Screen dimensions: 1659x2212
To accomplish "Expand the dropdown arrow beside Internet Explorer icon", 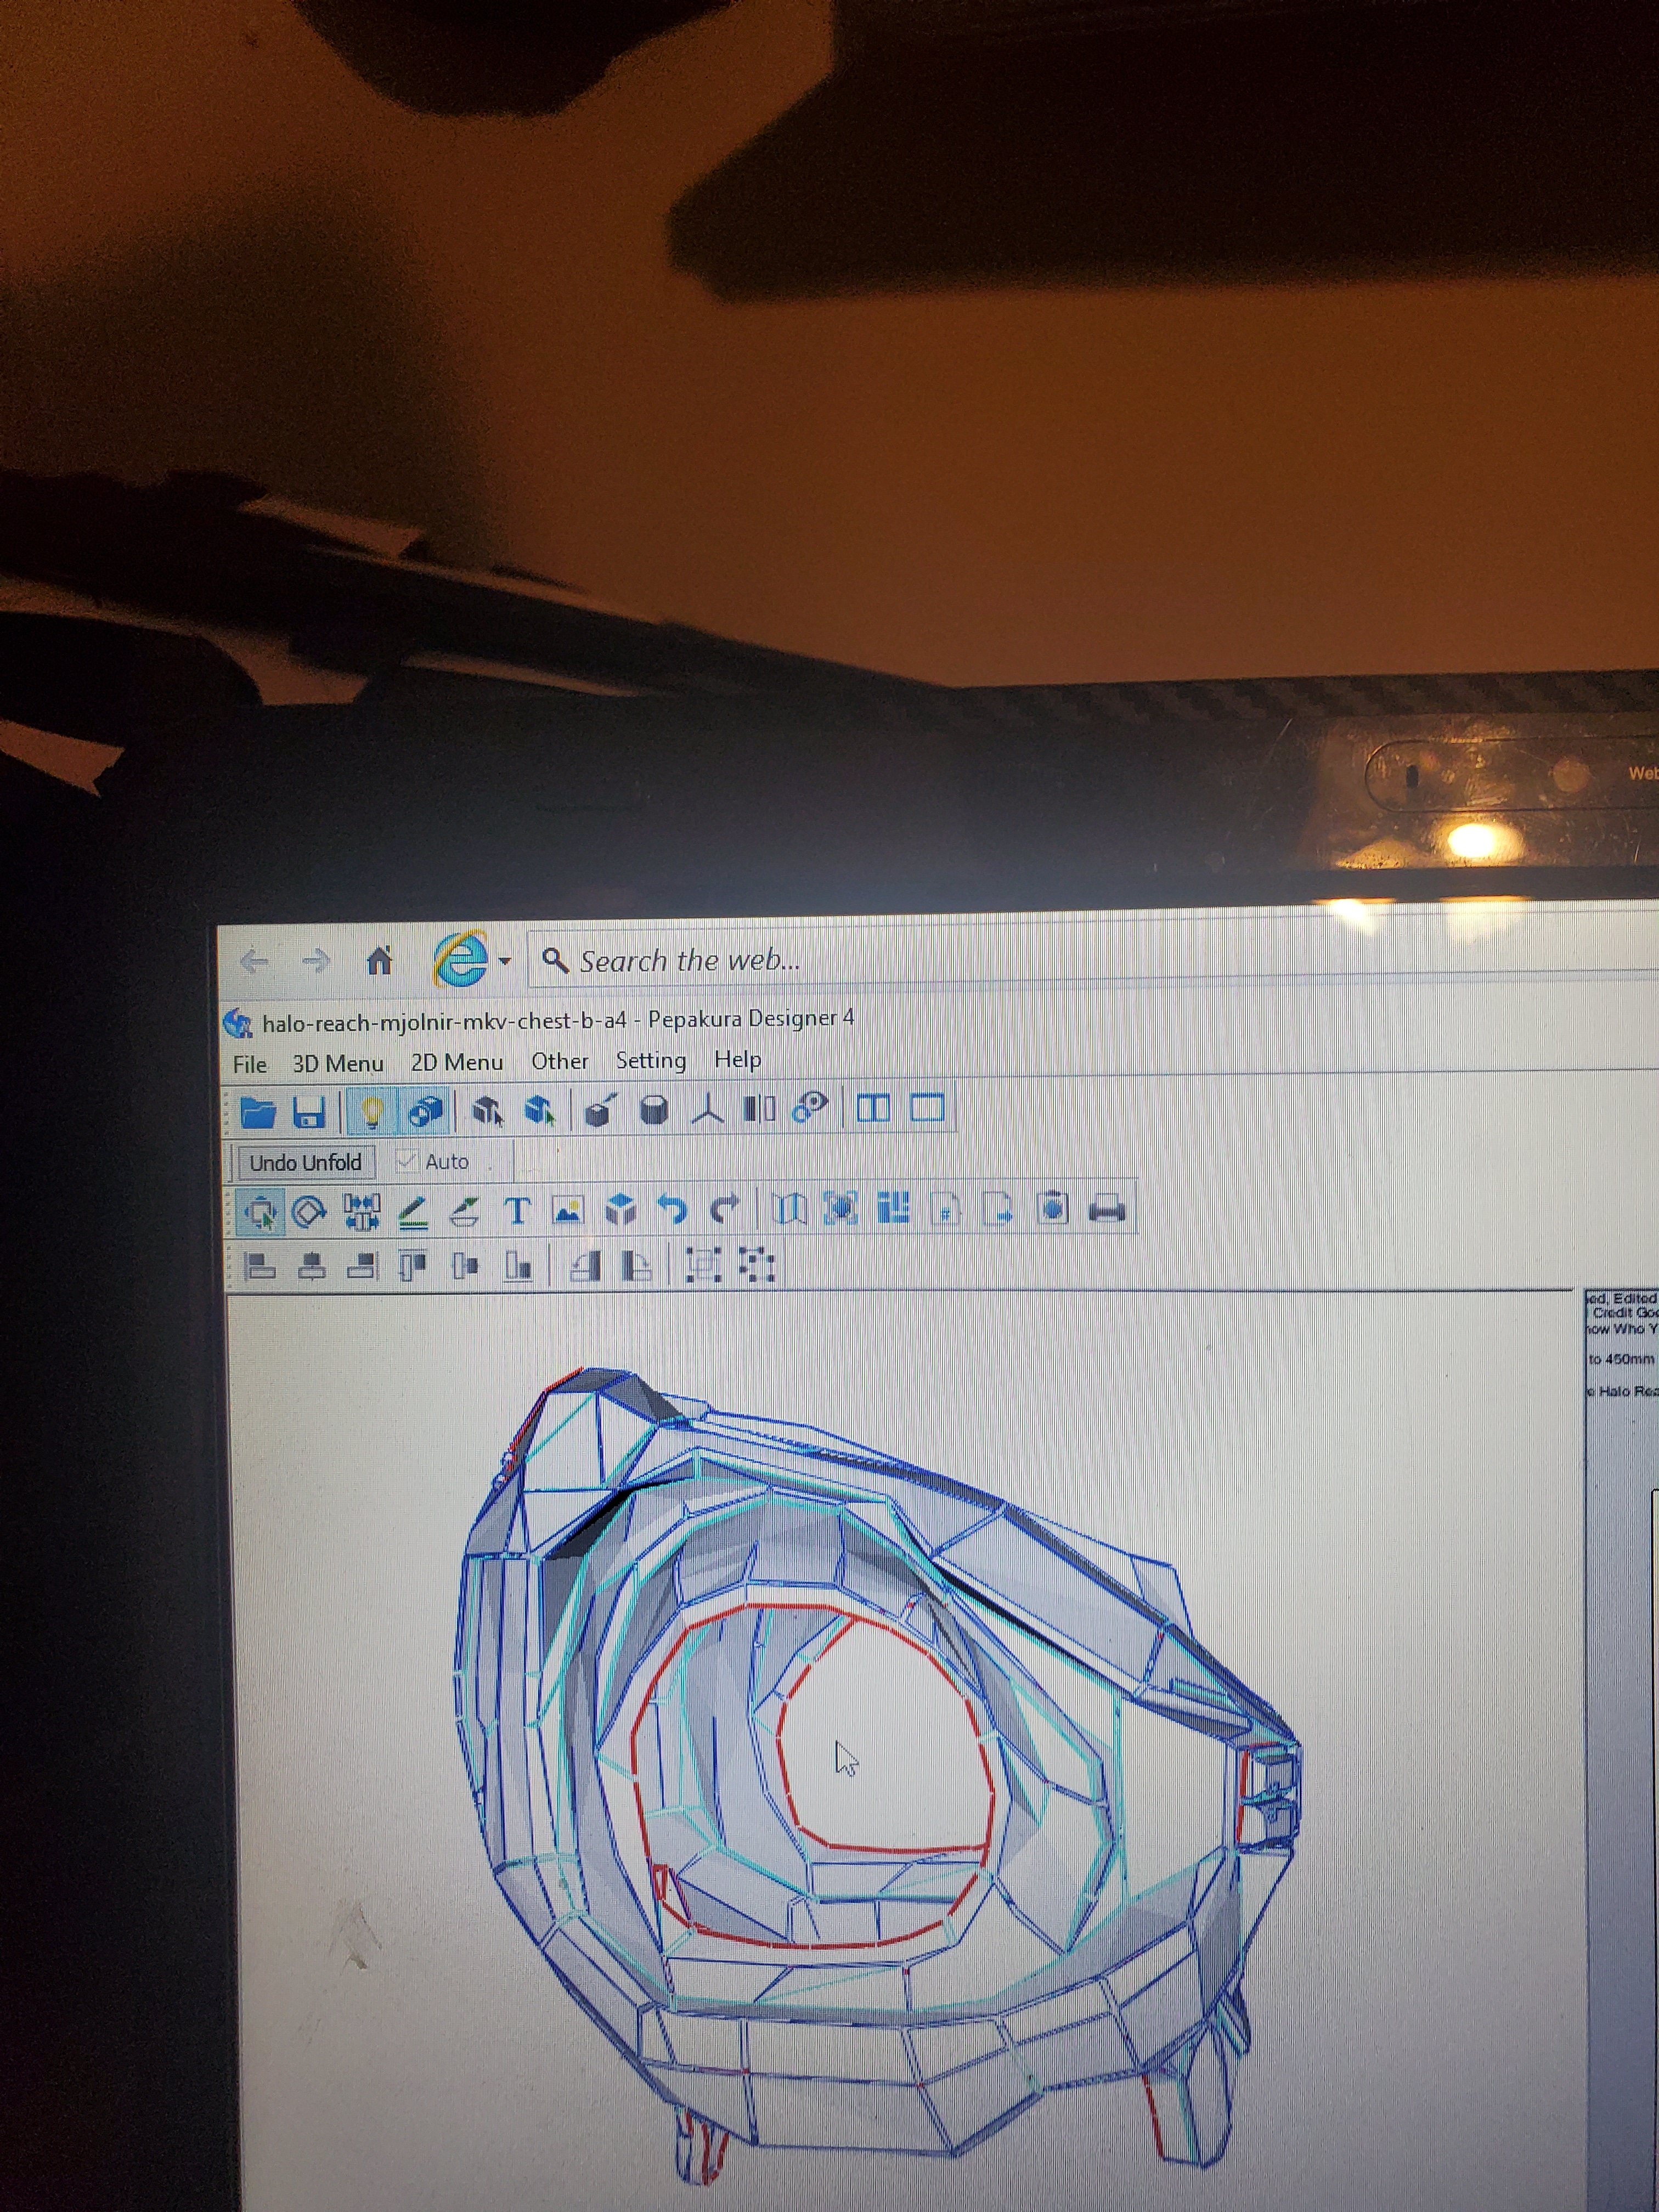I will pos(505,961).
